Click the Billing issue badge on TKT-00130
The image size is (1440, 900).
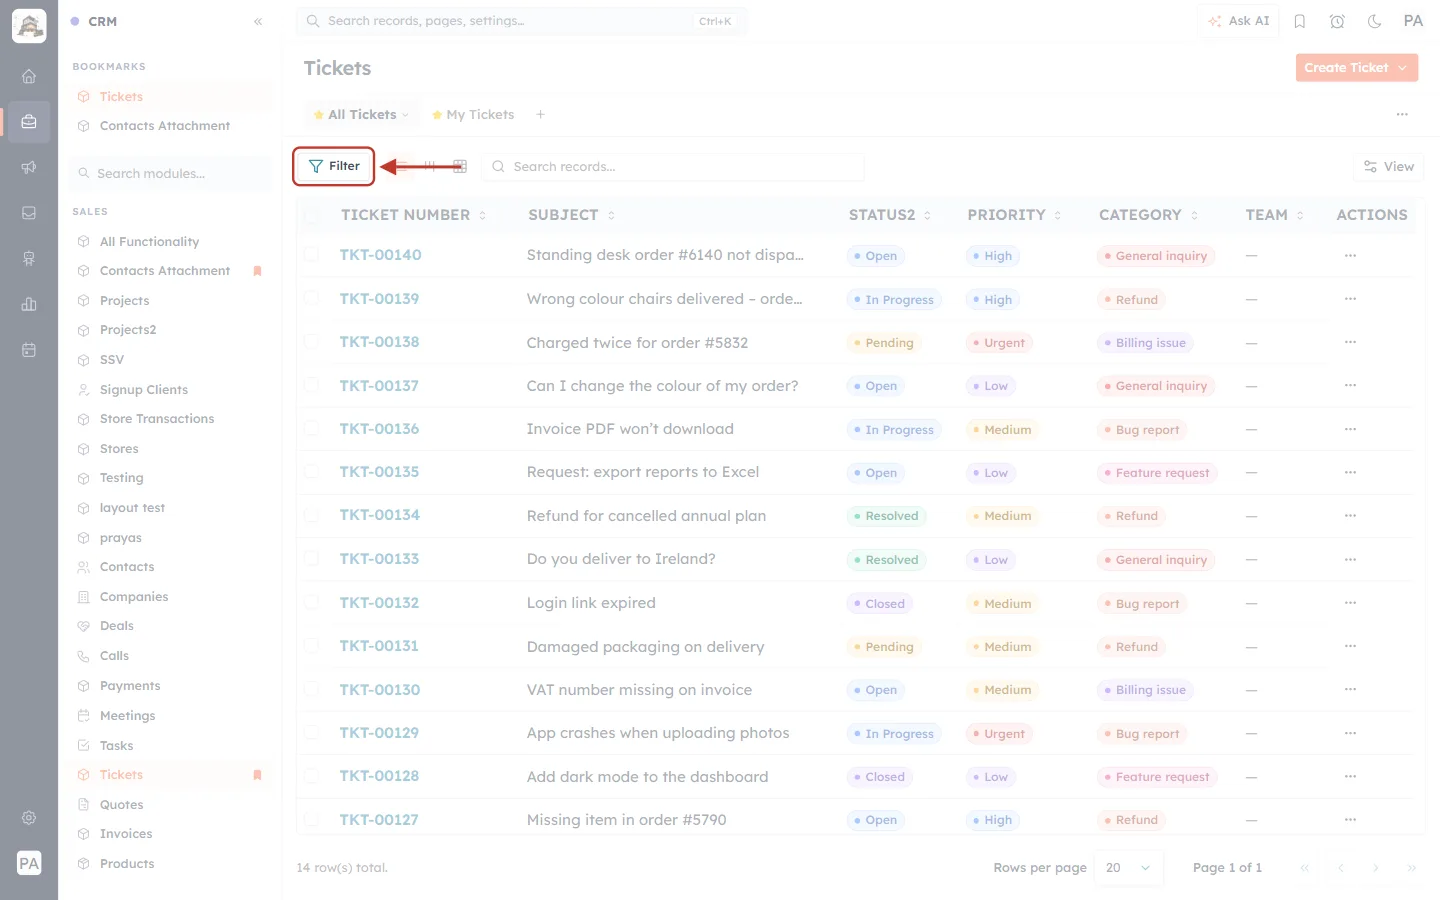[x=1145, y=690]
